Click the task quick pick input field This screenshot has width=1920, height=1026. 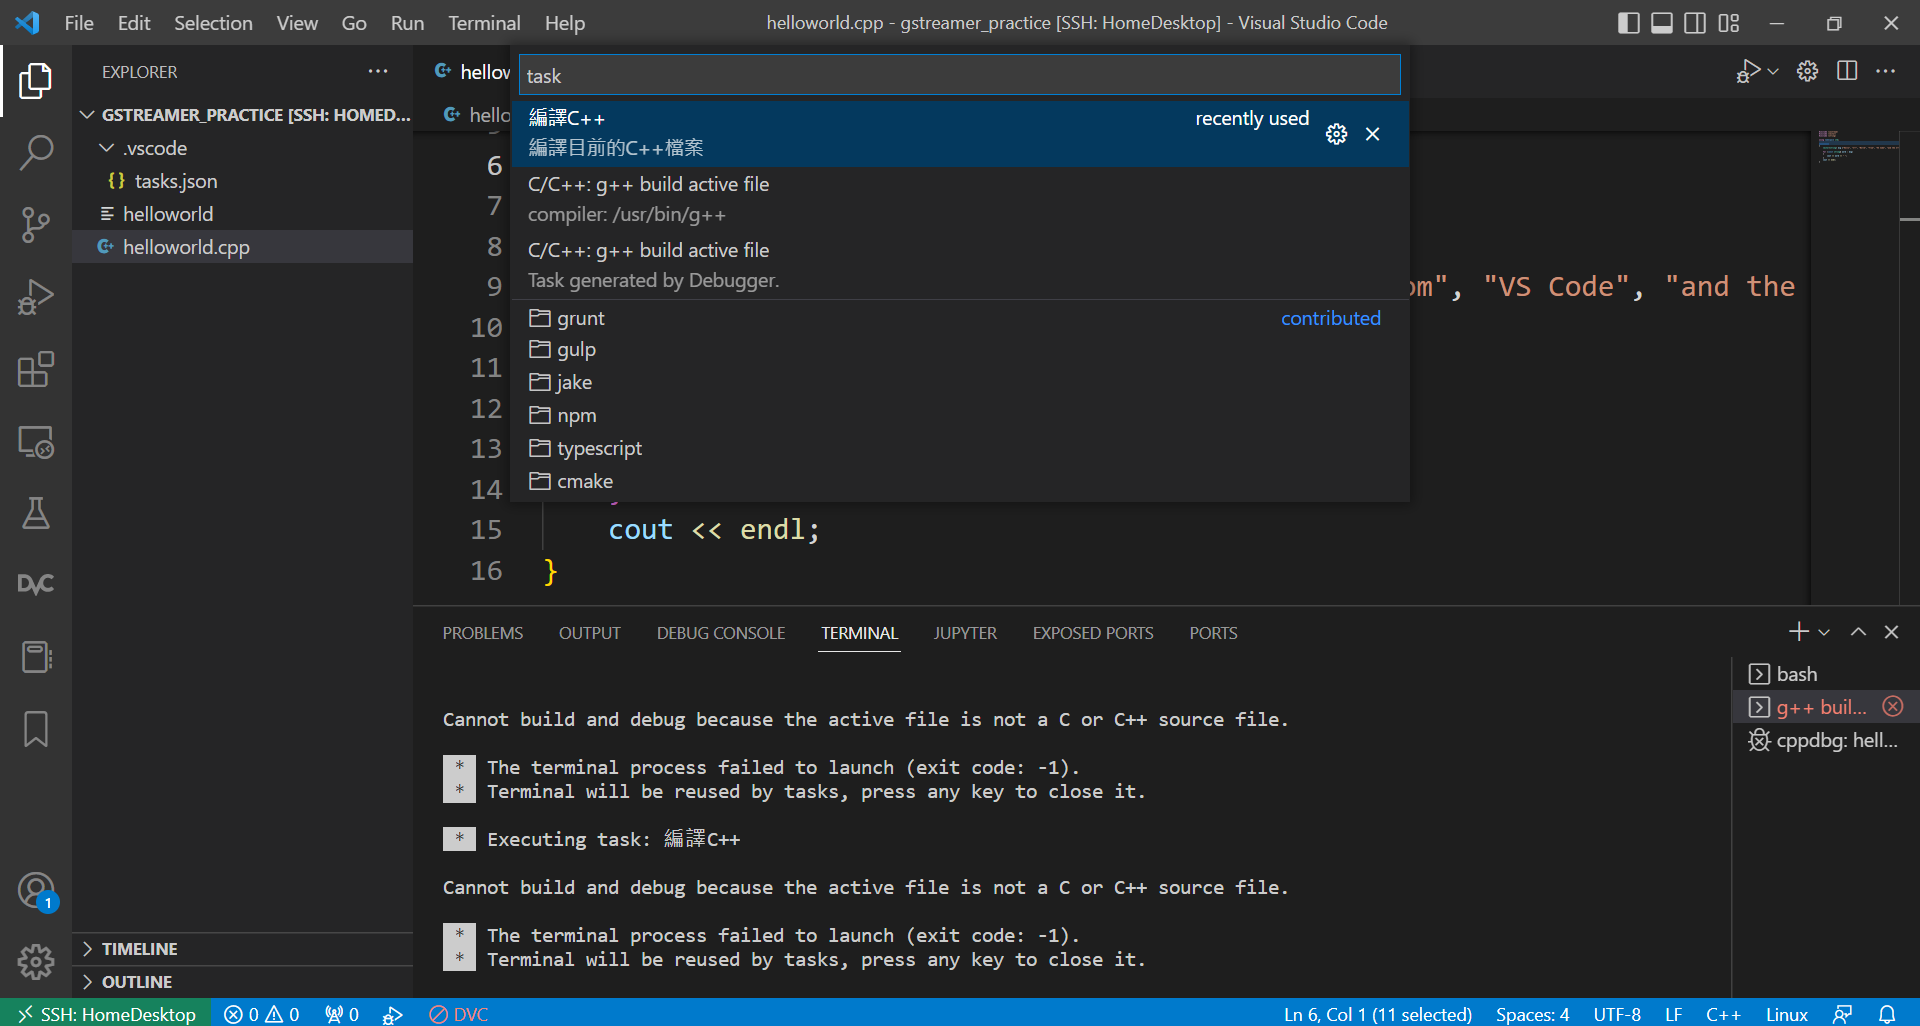click(x=960, y=75)
